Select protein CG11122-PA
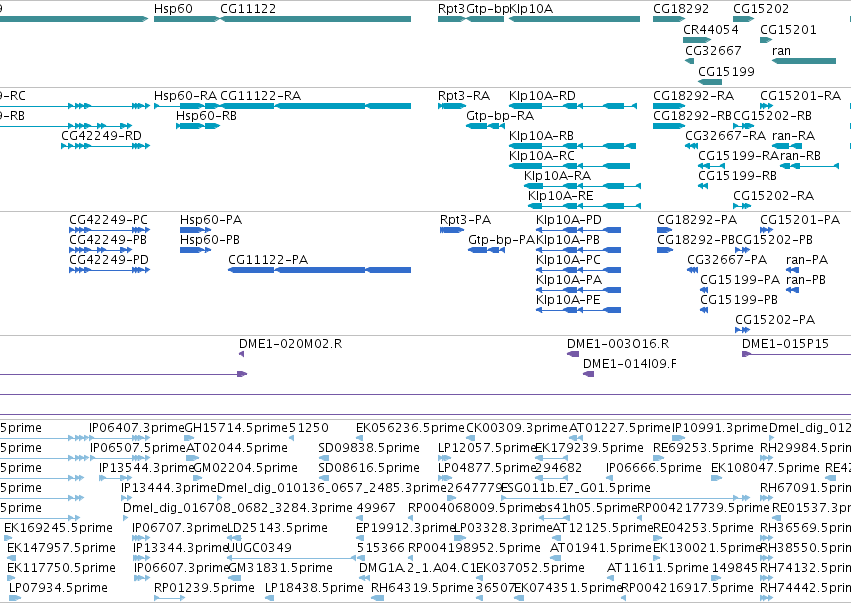 [268, 259]
